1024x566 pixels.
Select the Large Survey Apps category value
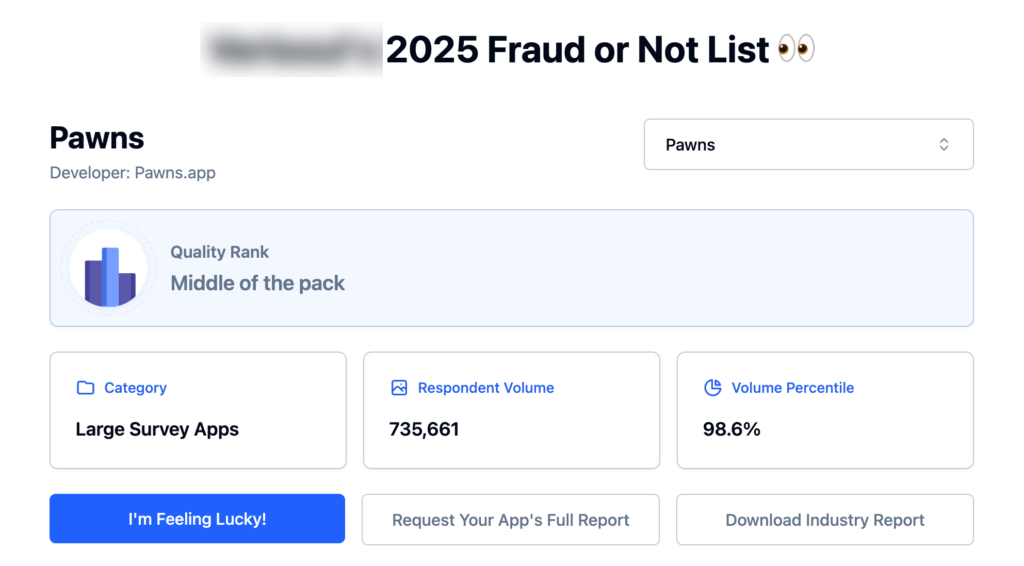point(157,430)
